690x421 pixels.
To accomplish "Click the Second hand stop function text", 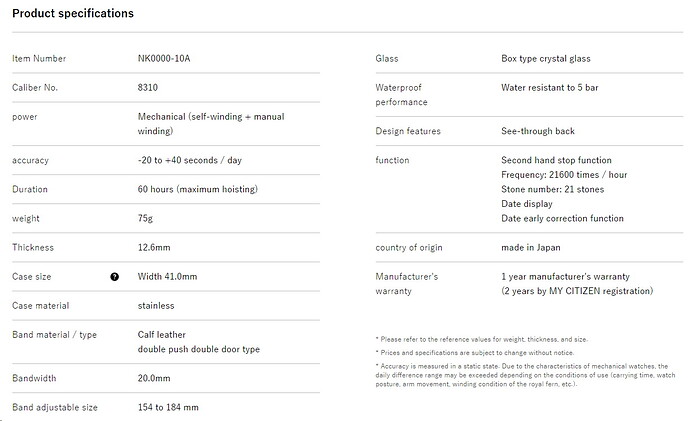I will (x=556, y=160).
